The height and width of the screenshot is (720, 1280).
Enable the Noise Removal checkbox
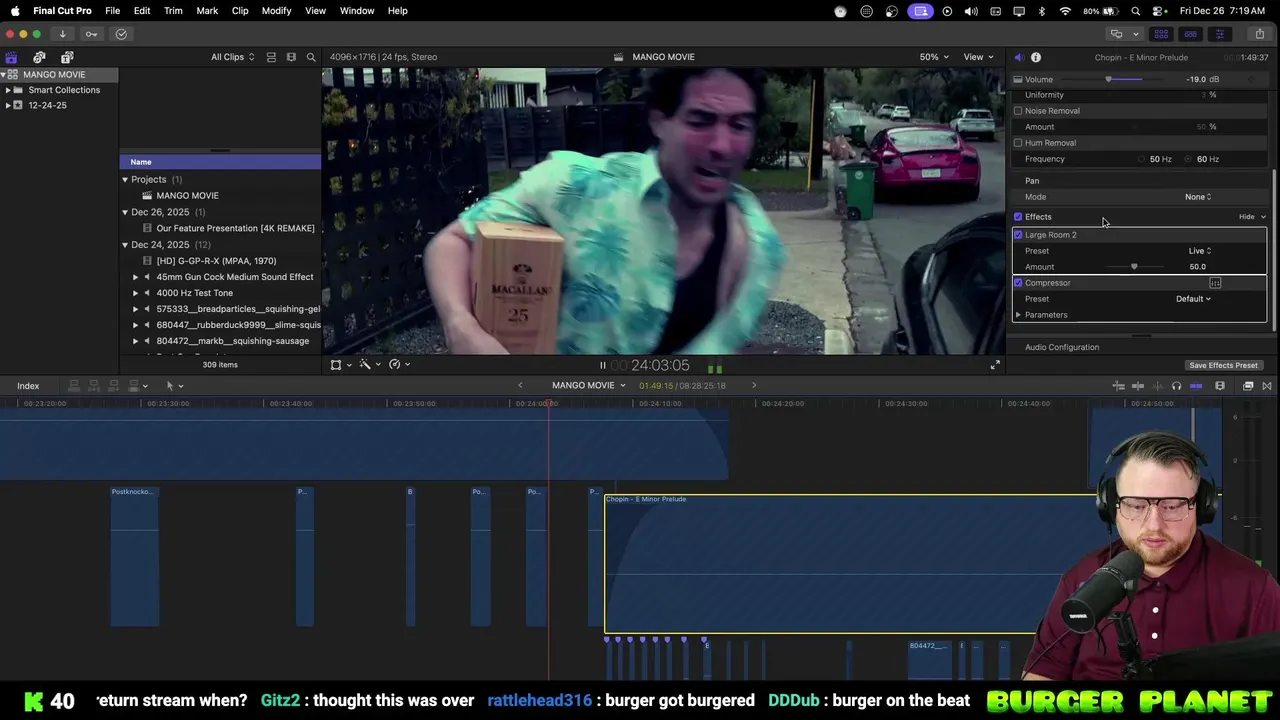(x=1018, y=111)
